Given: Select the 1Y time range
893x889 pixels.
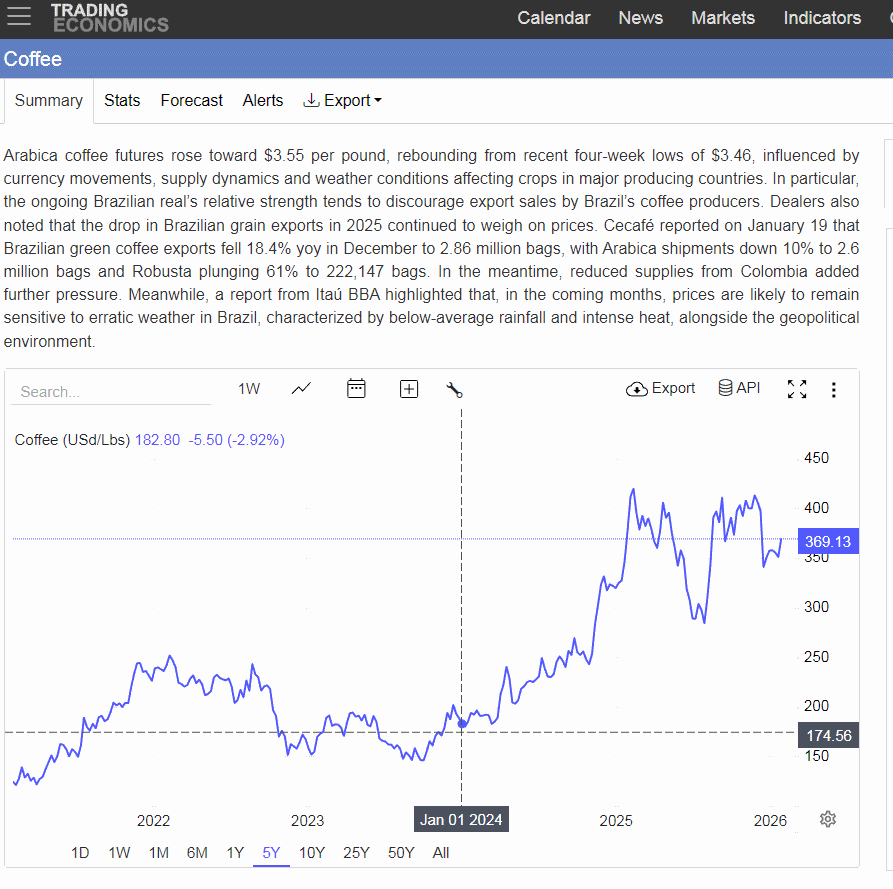Looking at the screenshot, I should [235, 853].
